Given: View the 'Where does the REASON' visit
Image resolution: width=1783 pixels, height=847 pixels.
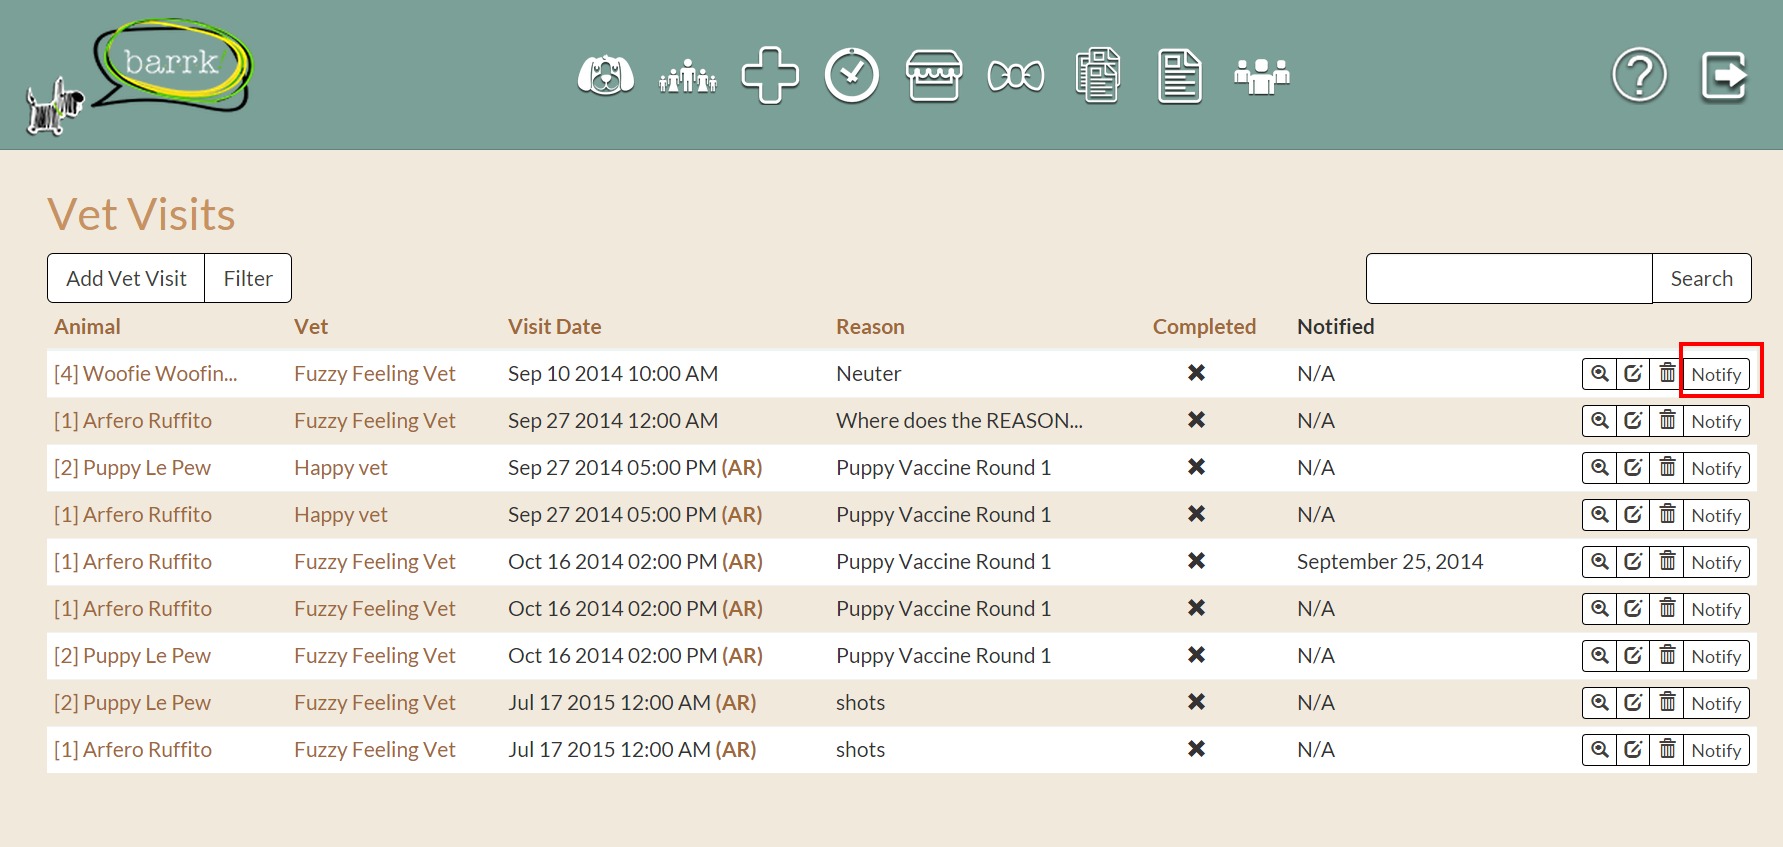Looking at the screenshot, I should coord(1600,421).
